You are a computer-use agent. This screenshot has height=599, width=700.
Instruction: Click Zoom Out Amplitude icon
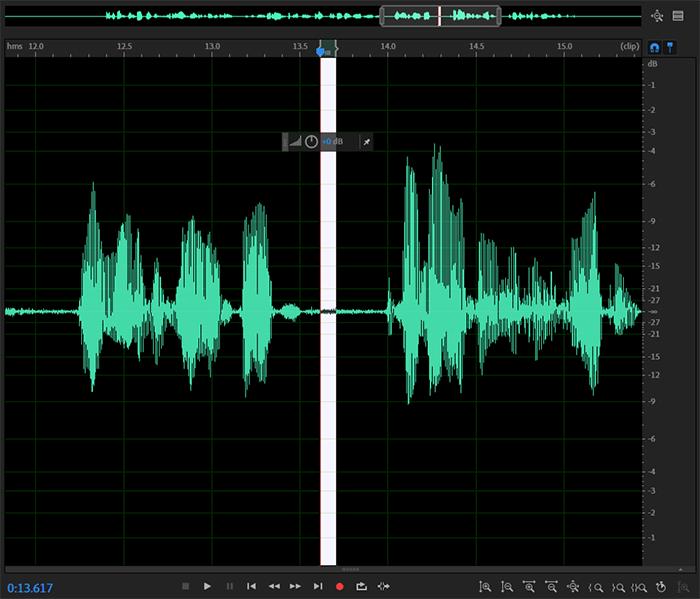pos(507,587)
